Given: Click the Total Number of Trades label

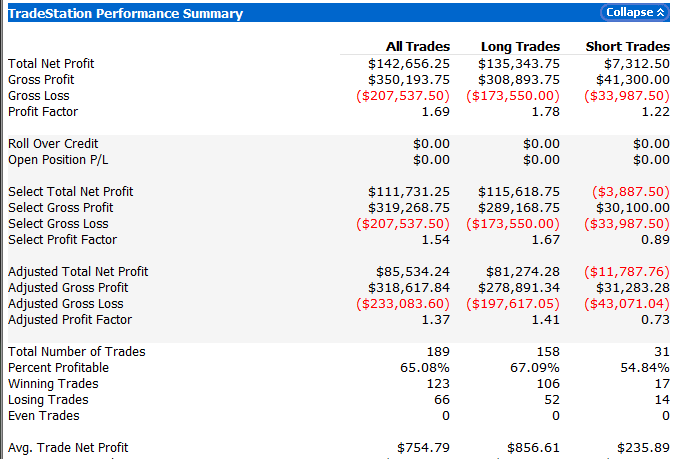Looking at the screenshot, I should click(76, 352).
